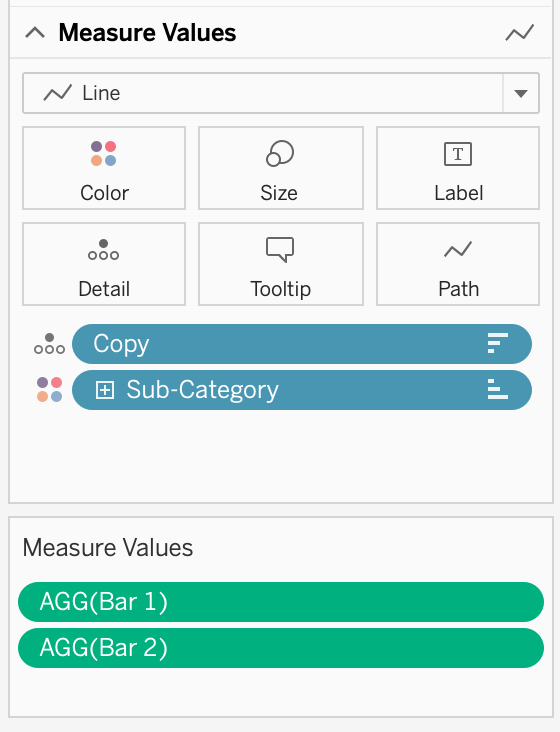Expand Sub-Category hierarchy with plus icon
Screen dimensions: 560x732
105,390
